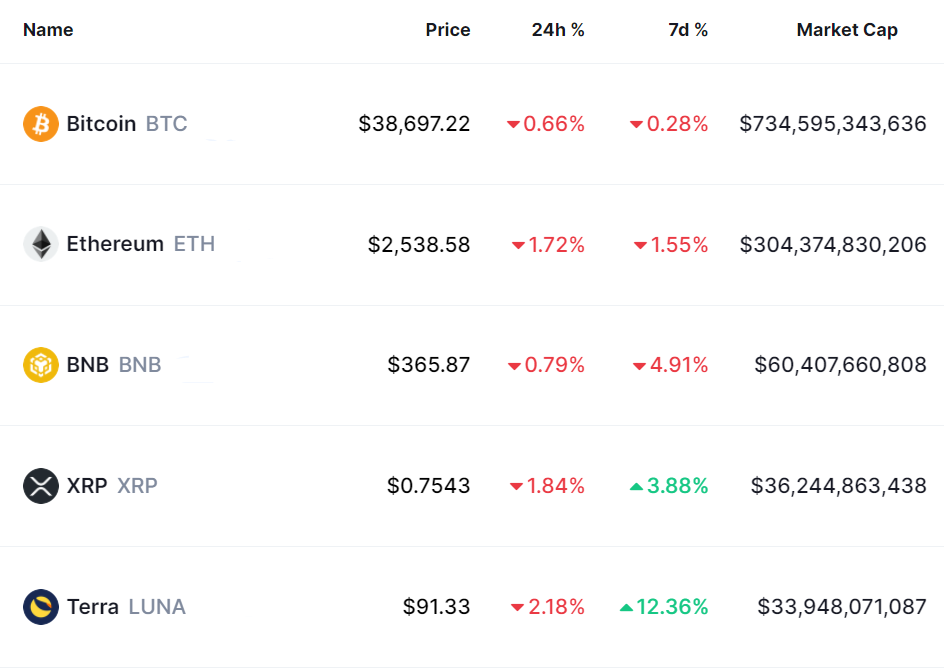Sort by the 7d % column header
The height and width of the screenshot is (672, 944).
point(688,30)
